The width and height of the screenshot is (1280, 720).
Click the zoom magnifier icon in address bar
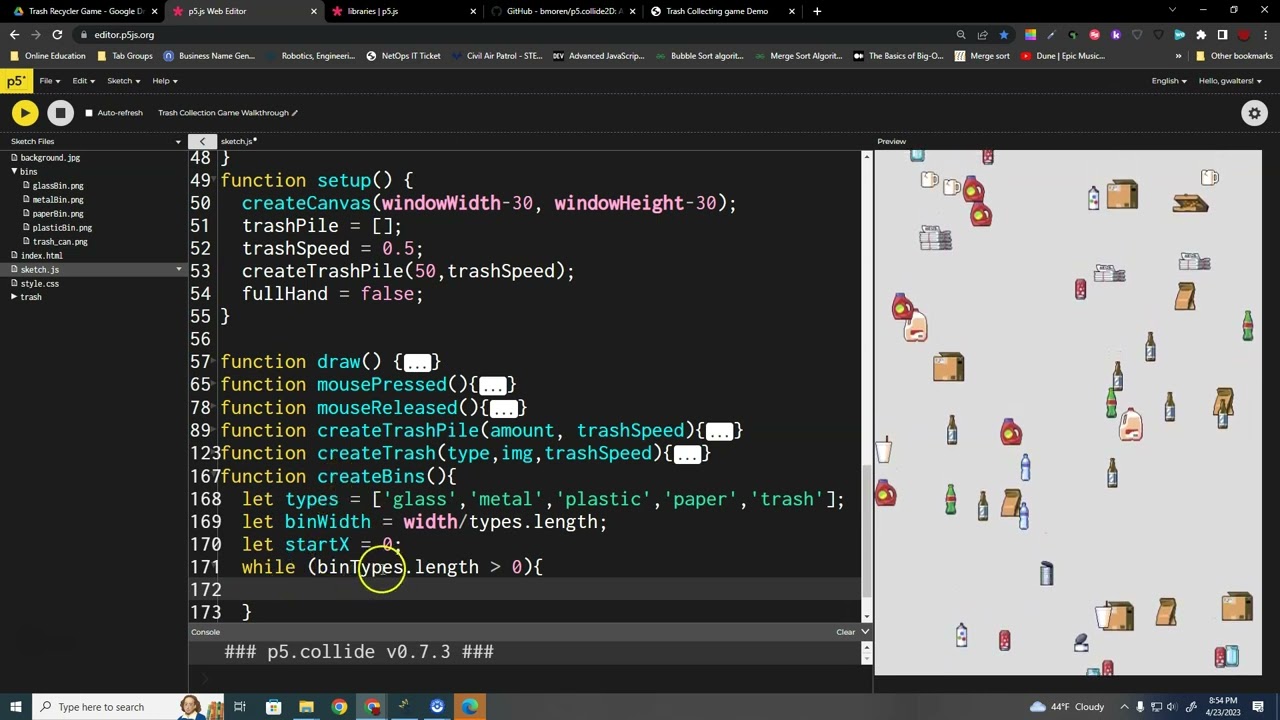click(x=961, y=35)
